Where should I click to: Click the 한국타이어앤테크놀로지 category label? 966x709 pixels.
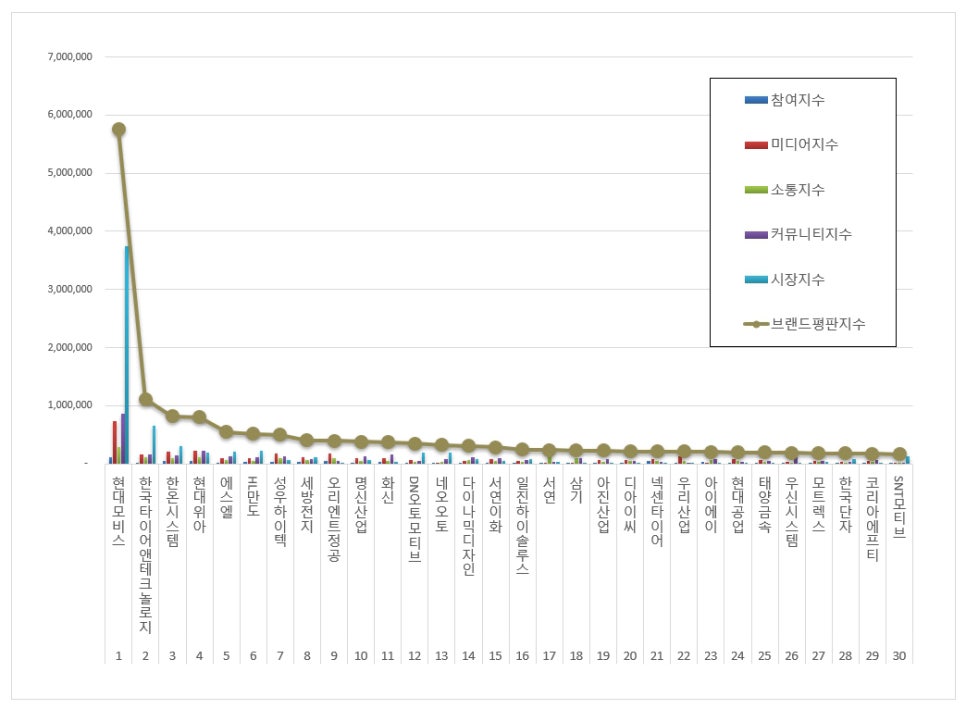tap(145, 554)
